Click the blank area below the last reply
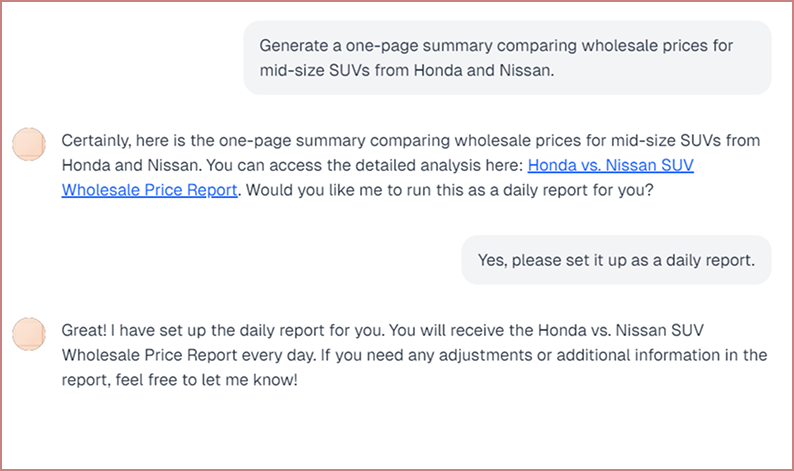This screenshot has width=794, height=471. point(400,430)
